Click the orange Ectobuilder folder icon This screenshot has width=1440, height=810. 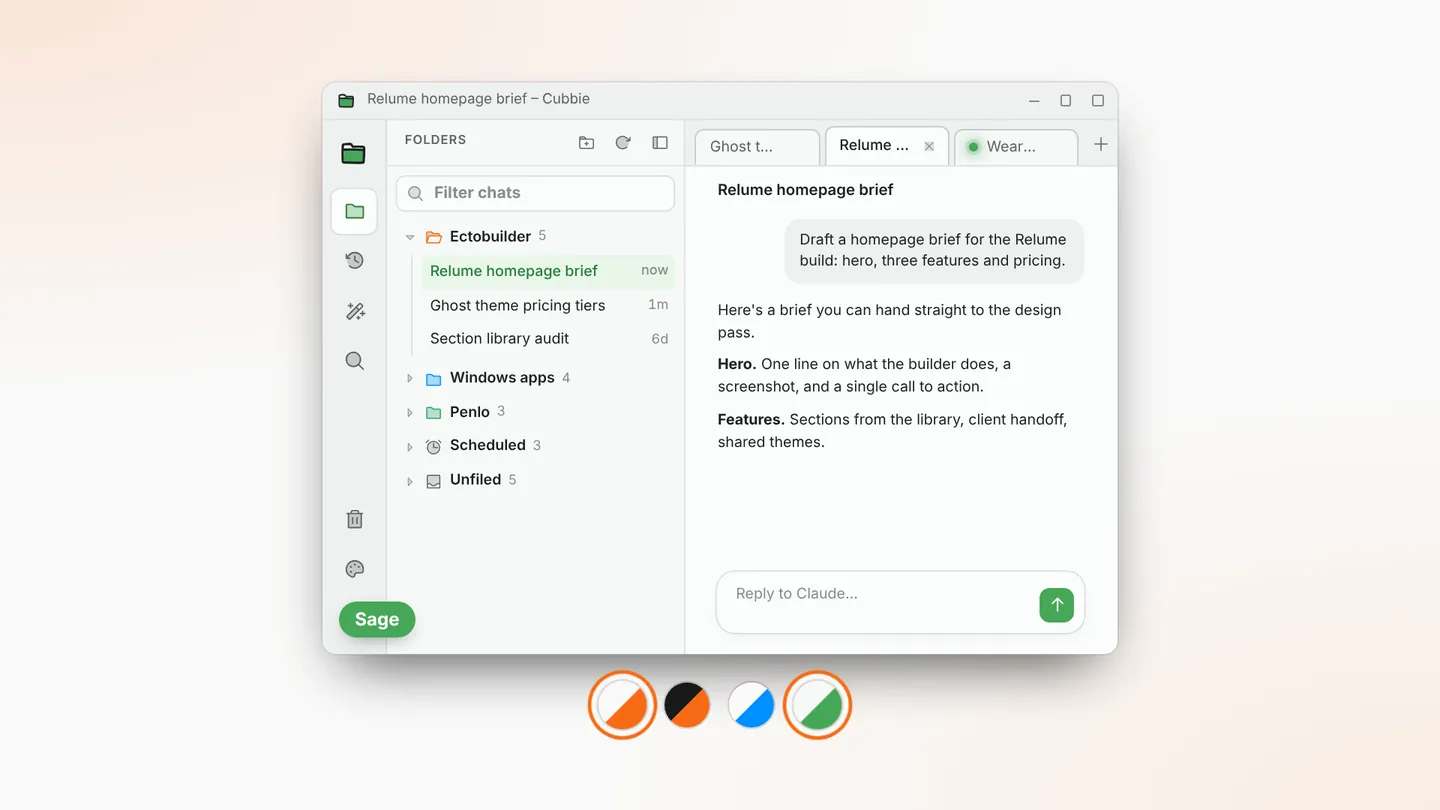coord(433,237)
